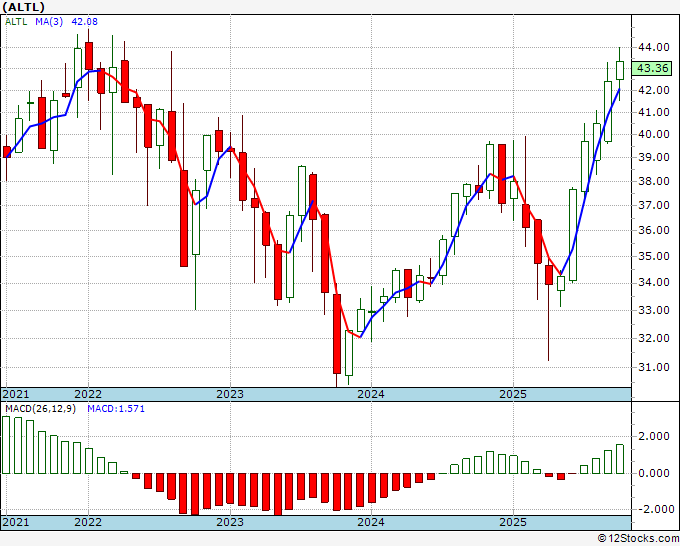Click 2021 on the MACD timeline
The image size is (680, 546).
point(16,522)
